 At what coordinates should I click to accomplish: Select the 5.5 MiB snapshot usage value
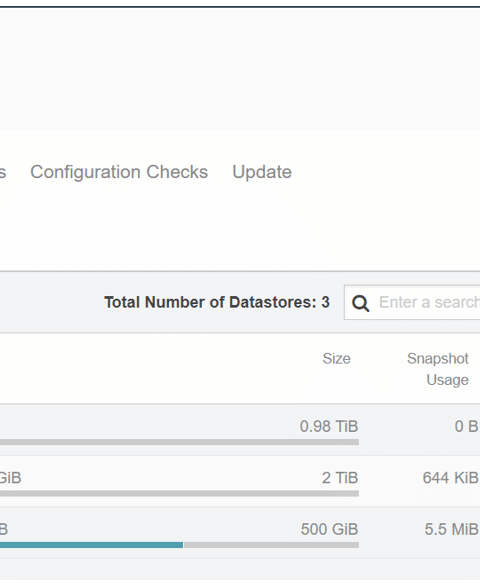(451, 529)
